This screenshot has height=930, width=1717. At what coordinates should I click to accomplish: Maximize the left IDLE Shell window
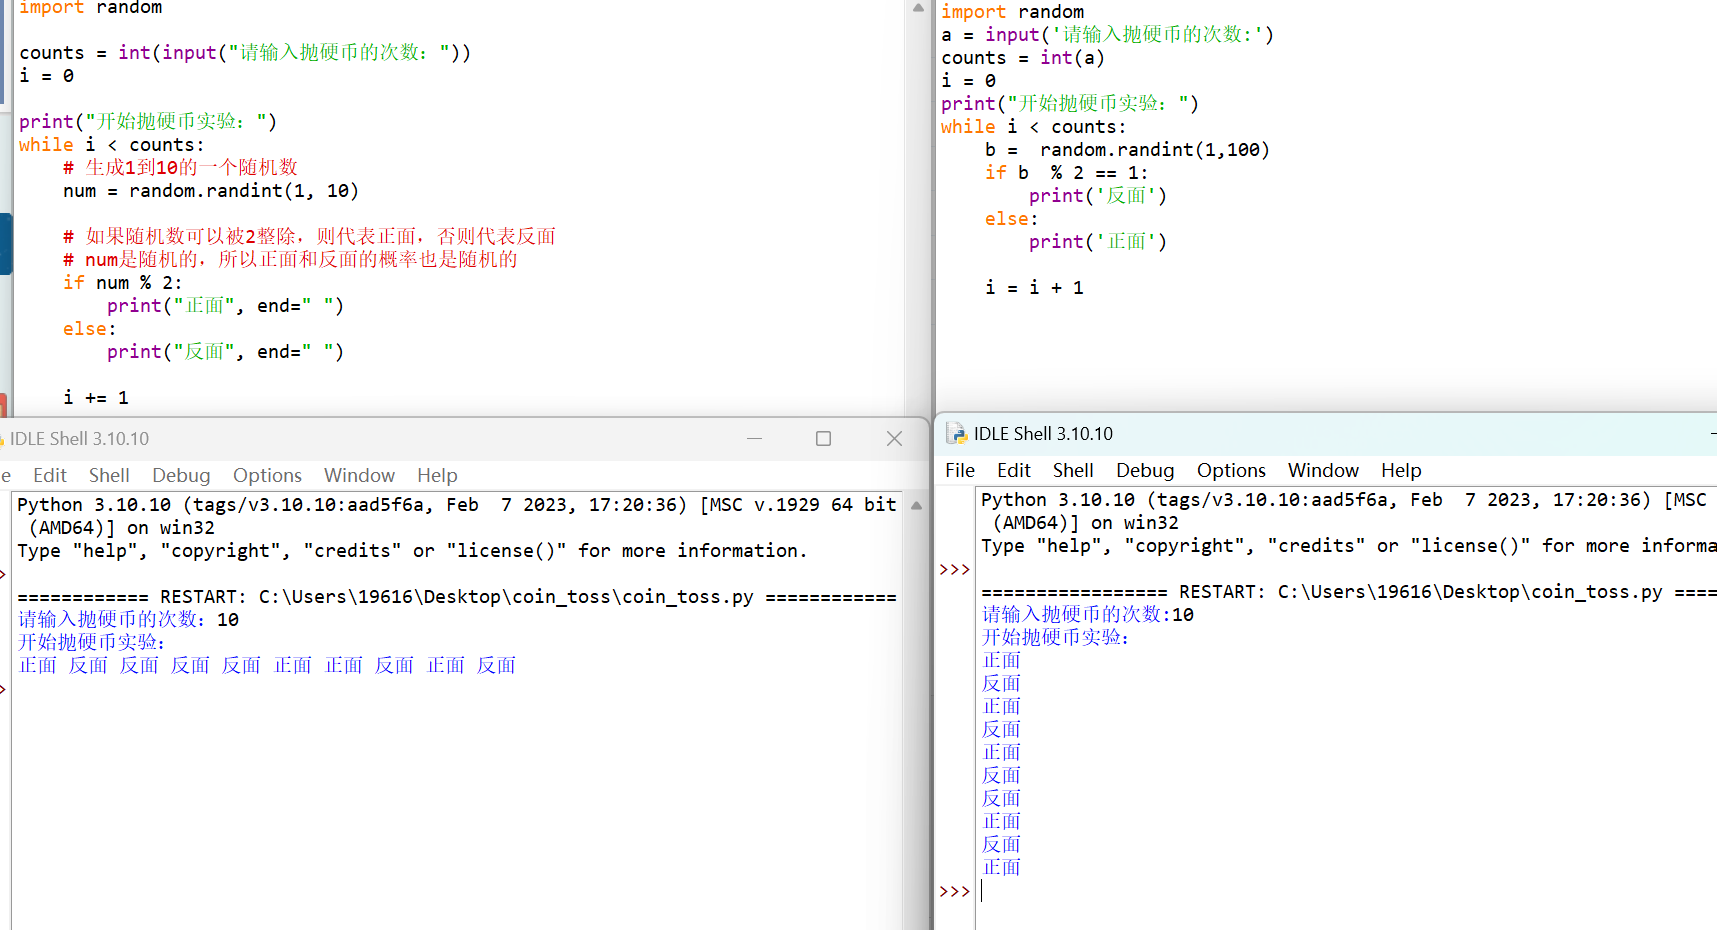click(x=823, y=438)
